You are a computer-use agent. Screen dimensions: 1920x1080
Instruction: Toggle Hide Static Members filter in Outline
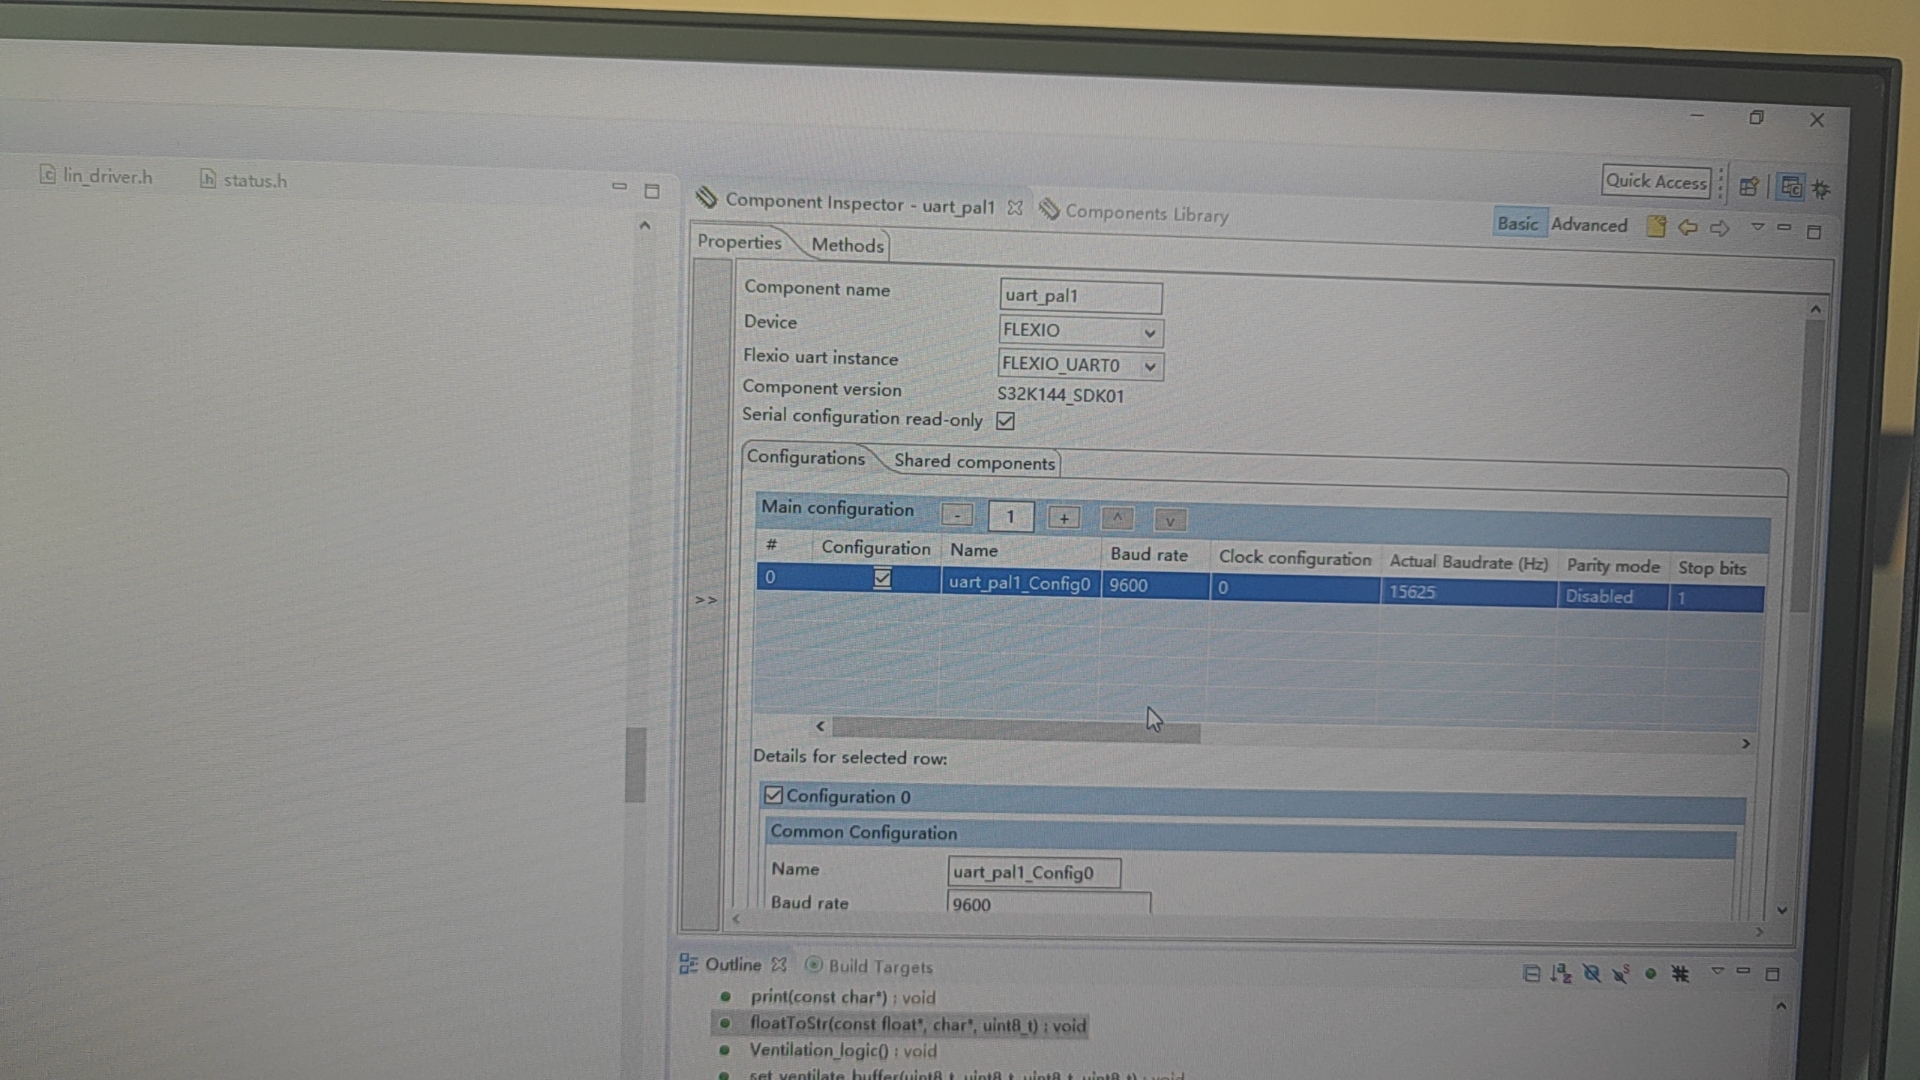tap(1620, 973)
